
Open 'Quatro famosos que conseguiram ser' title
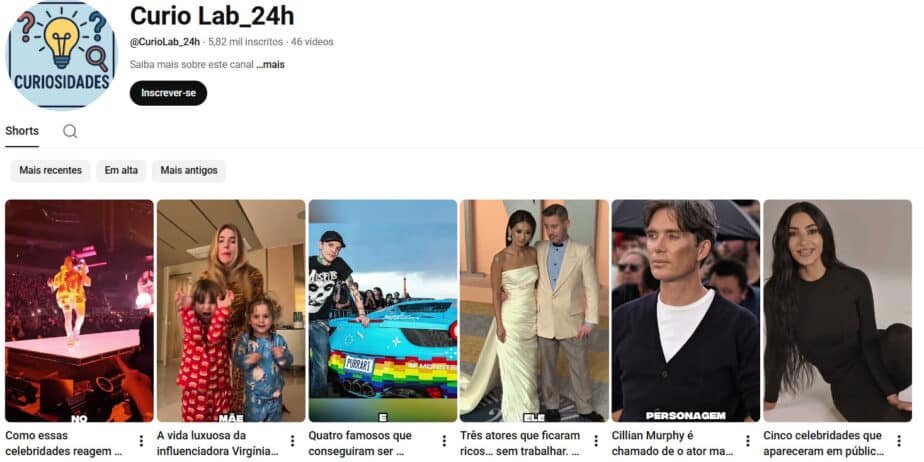click(x=361, y=444)
